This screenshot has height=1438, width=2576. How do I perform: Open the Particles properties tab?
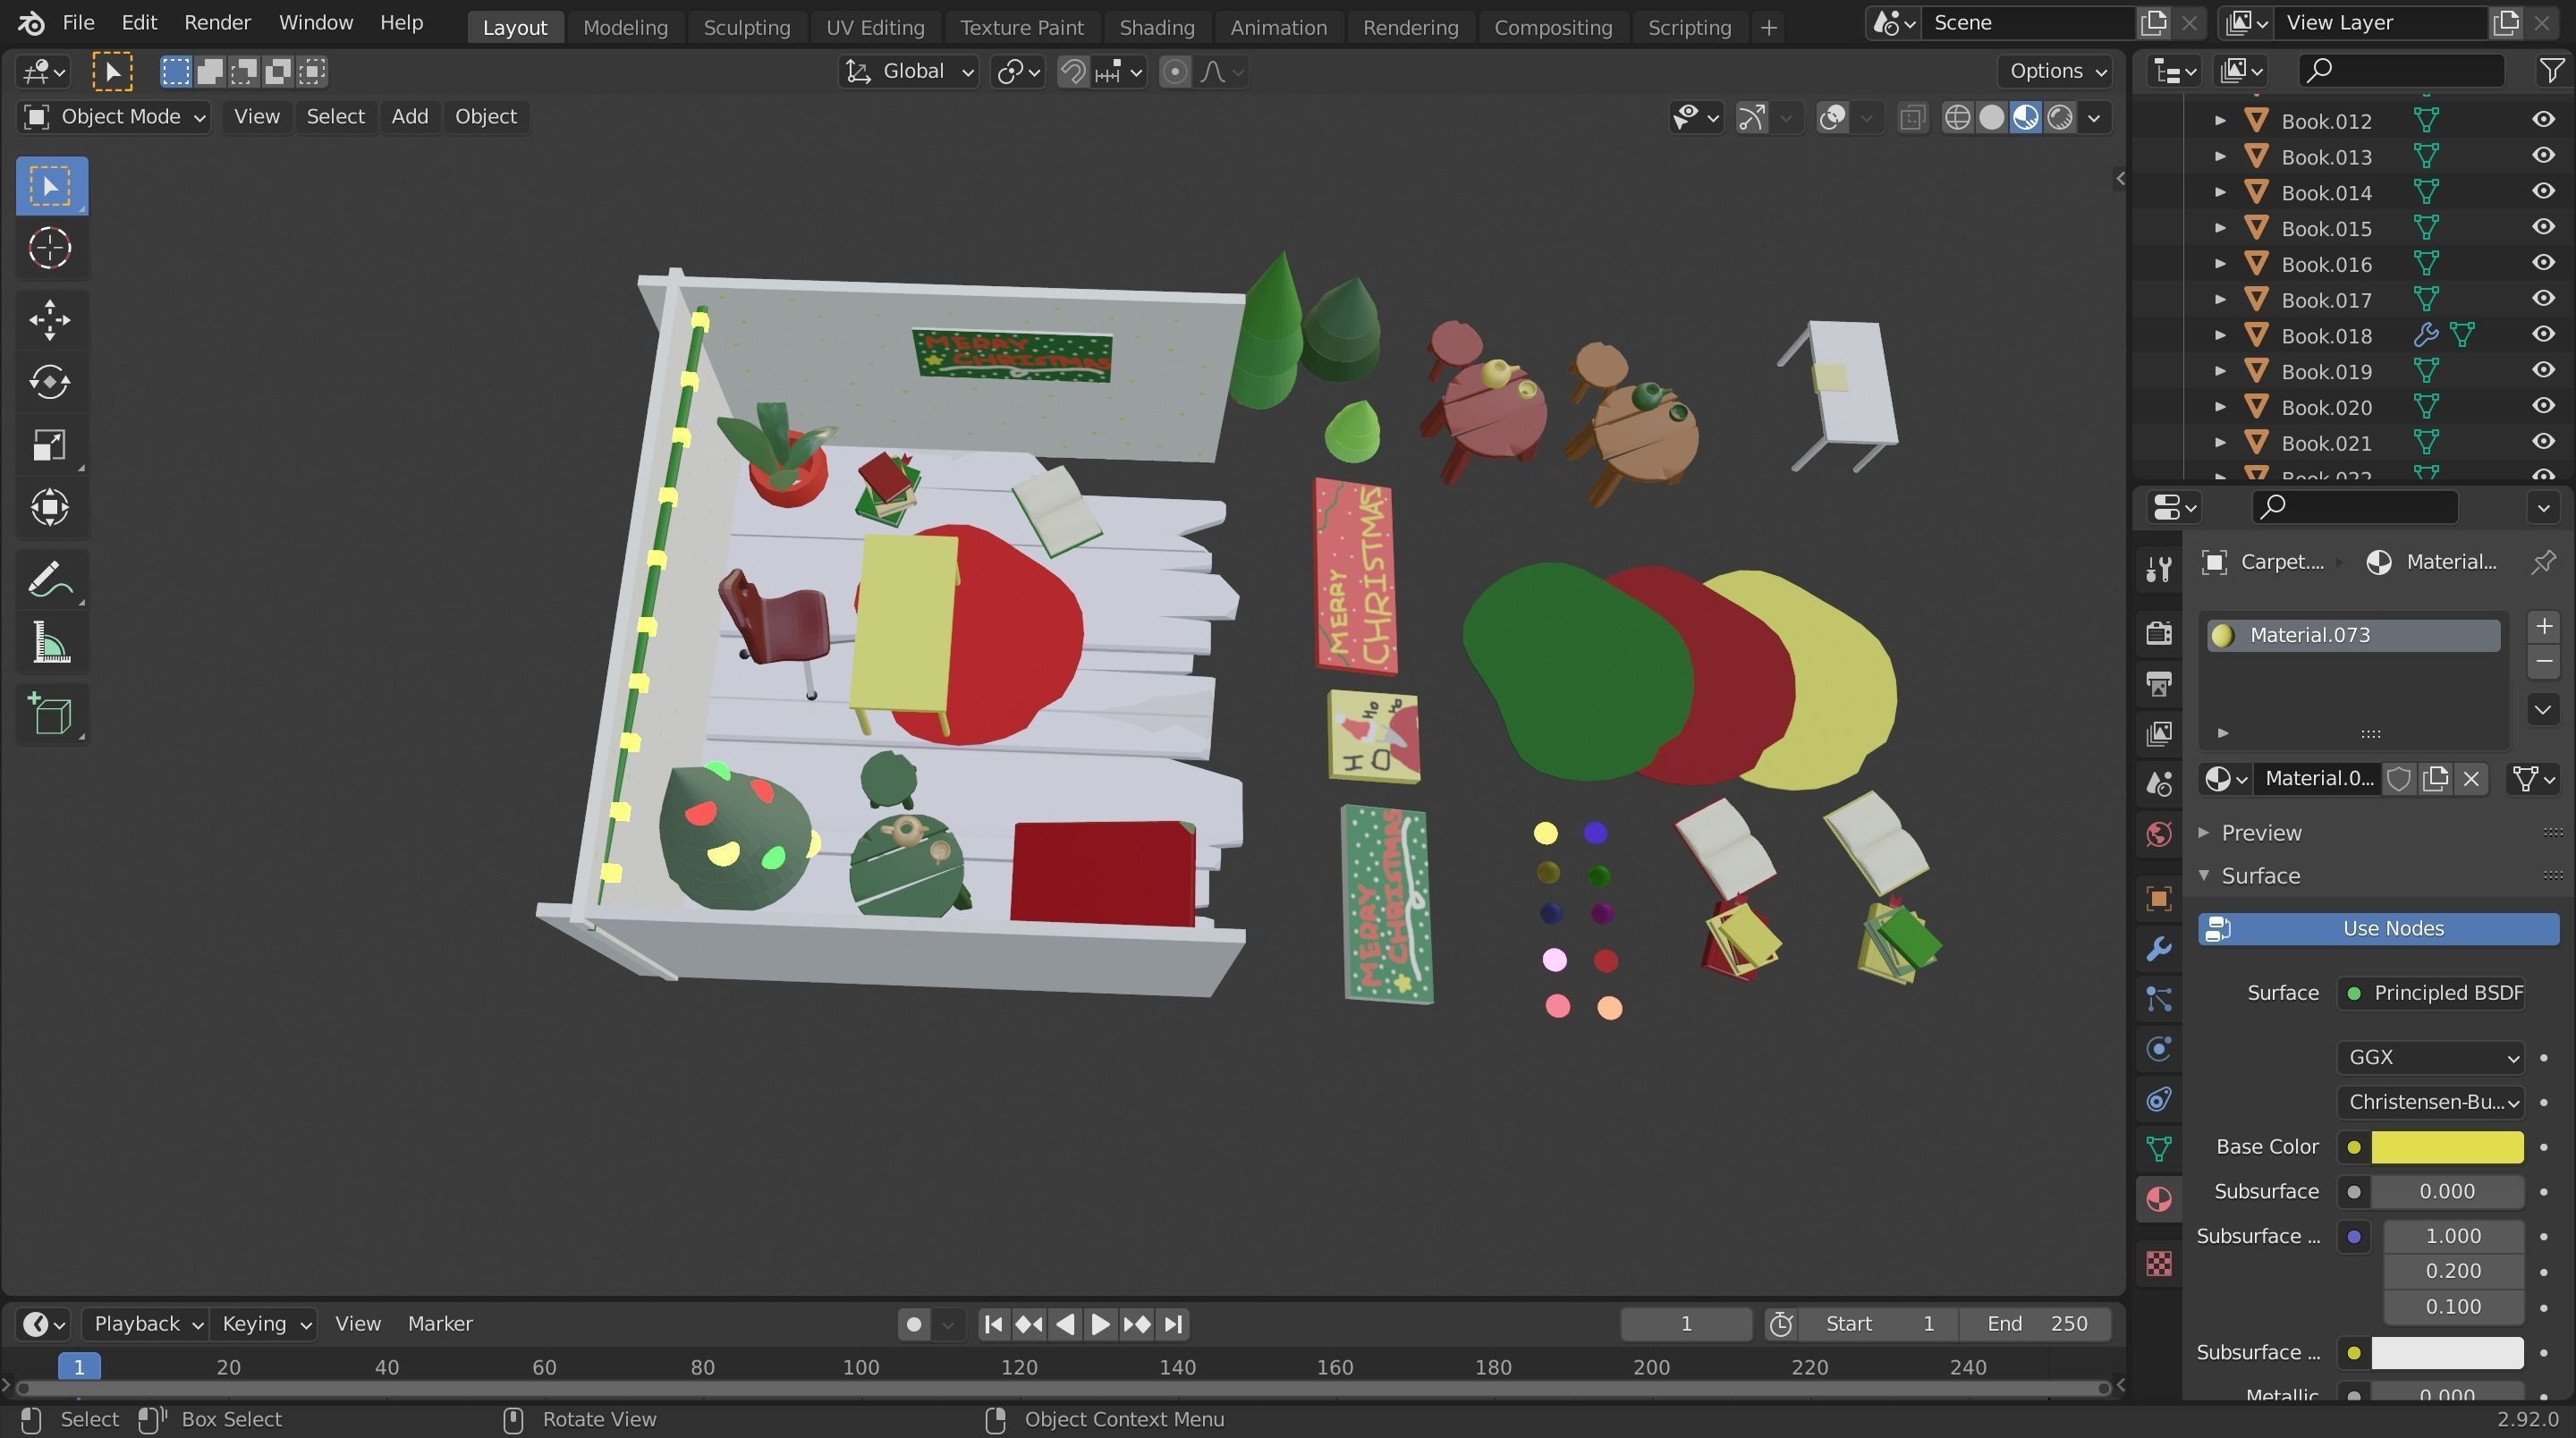(2159, 999)
